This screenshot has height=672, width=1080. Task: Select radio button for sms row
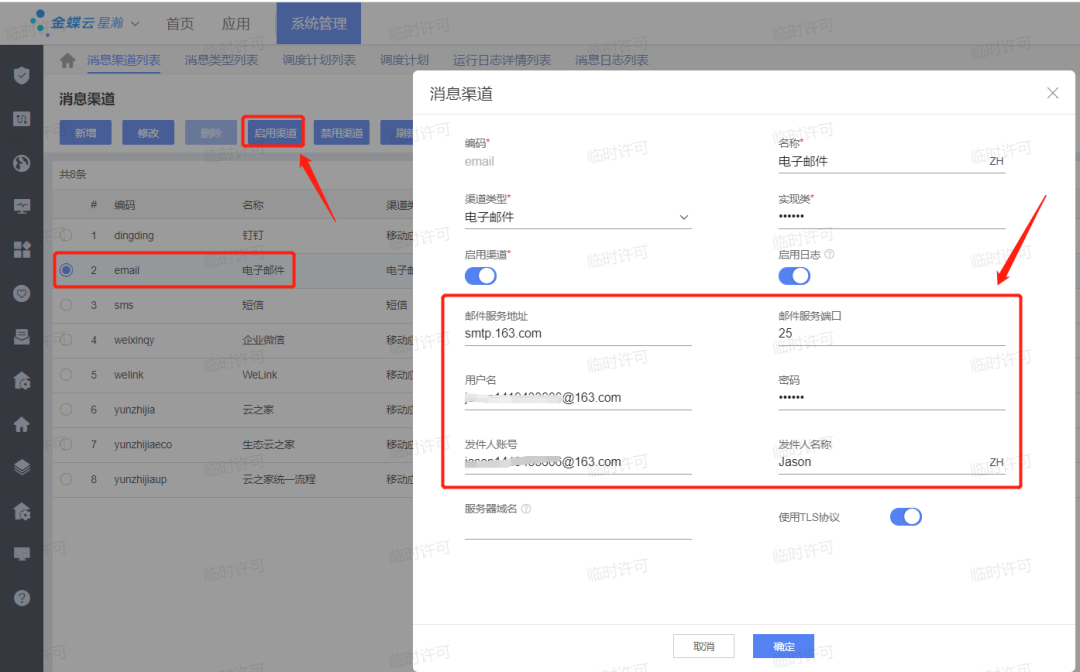tap(66, 305)
